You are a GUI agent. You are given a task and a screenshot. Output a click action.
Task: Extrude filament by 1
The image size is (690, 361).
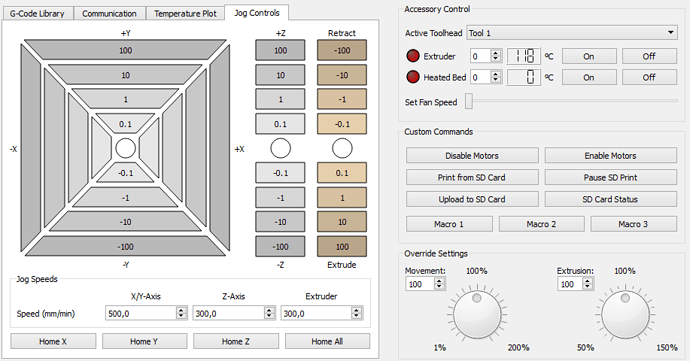click(342, 198)
